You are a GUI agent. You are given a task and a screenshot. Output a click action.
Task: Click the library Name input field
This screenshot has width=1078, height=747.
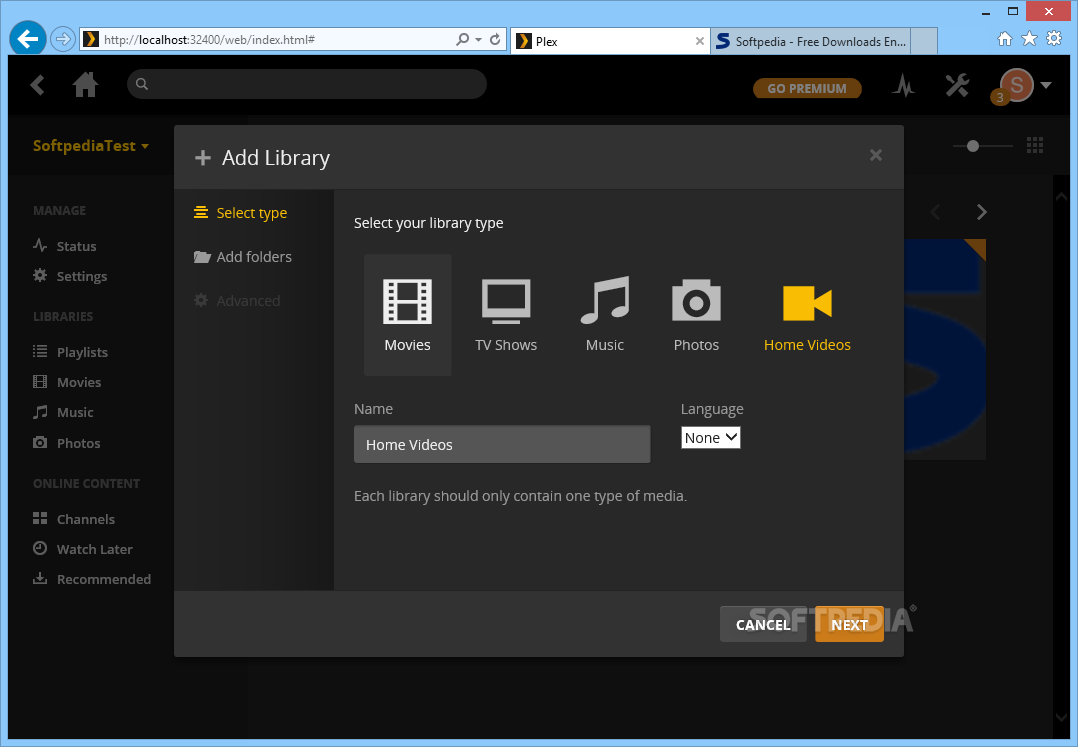coord(502,444)
